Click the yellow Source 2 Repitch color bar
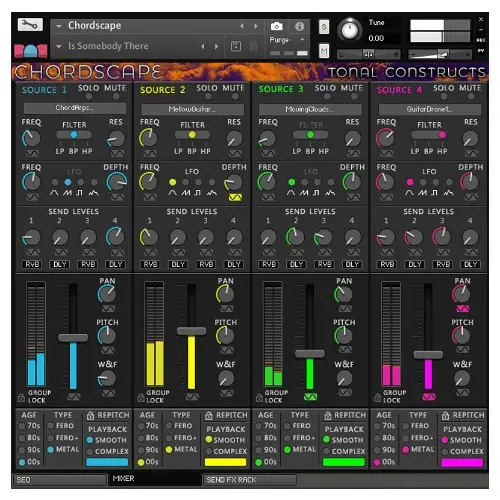This screenshot has width=500, height=500. [225, 462]
